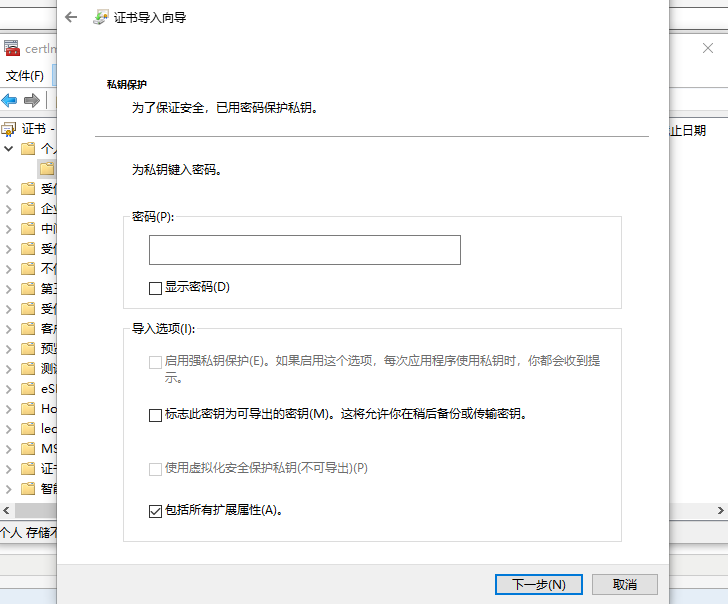Close the certlm background window
The width and height of the screenshot is (728, 604).
click(x=708, y=48)
